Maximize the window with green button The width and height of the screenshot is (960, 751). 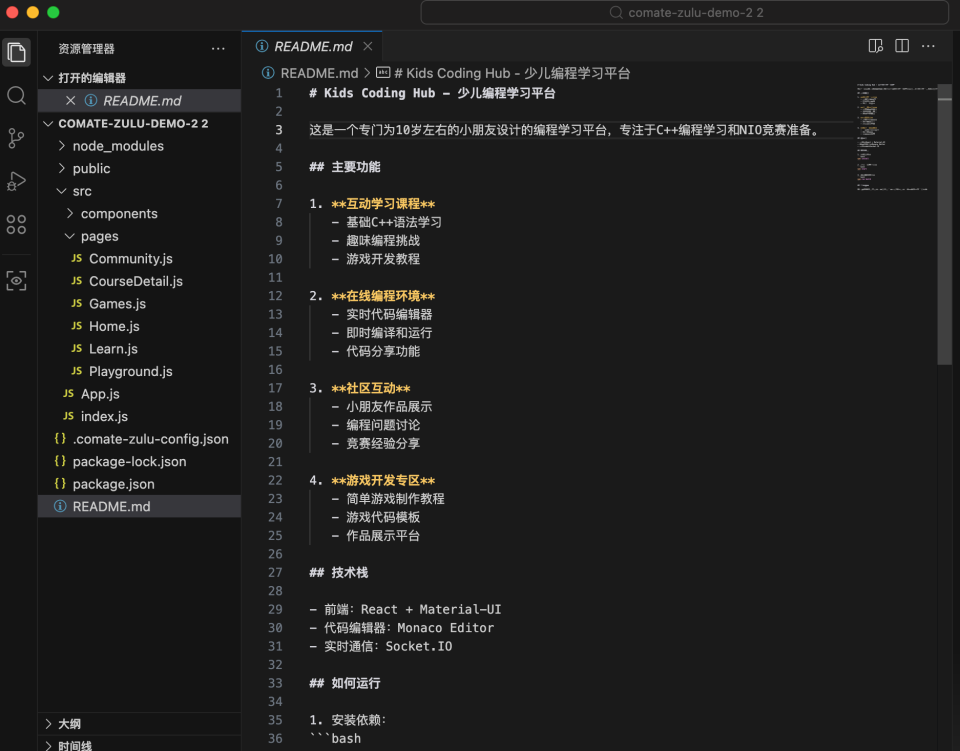tap(53, 12)
